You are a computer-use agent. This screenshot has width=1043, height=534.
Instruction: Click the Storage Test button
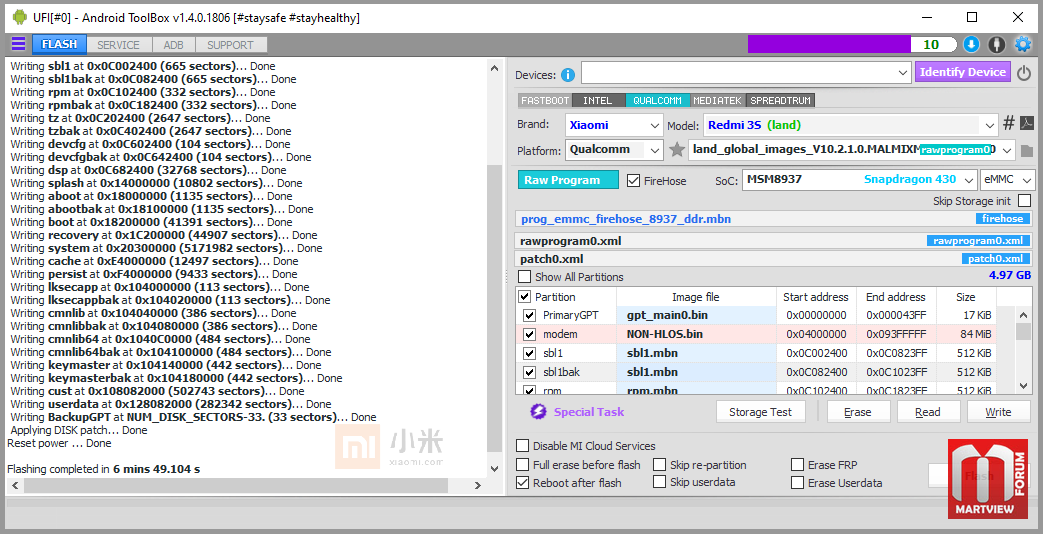(760, 412)
